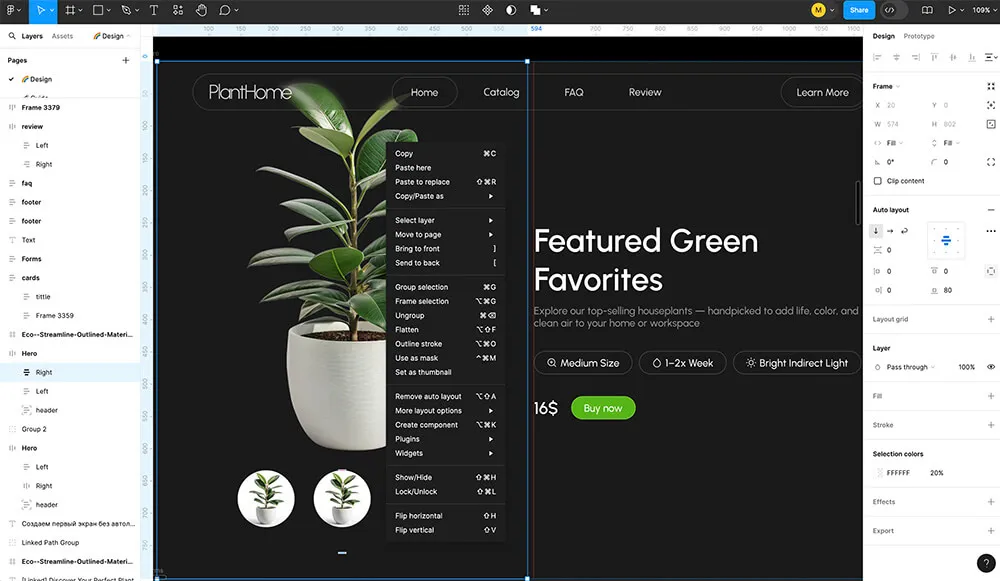The image size is (1000, 581).
Task: Click the Boolean union icon
Action: click(x=535, y=10)
